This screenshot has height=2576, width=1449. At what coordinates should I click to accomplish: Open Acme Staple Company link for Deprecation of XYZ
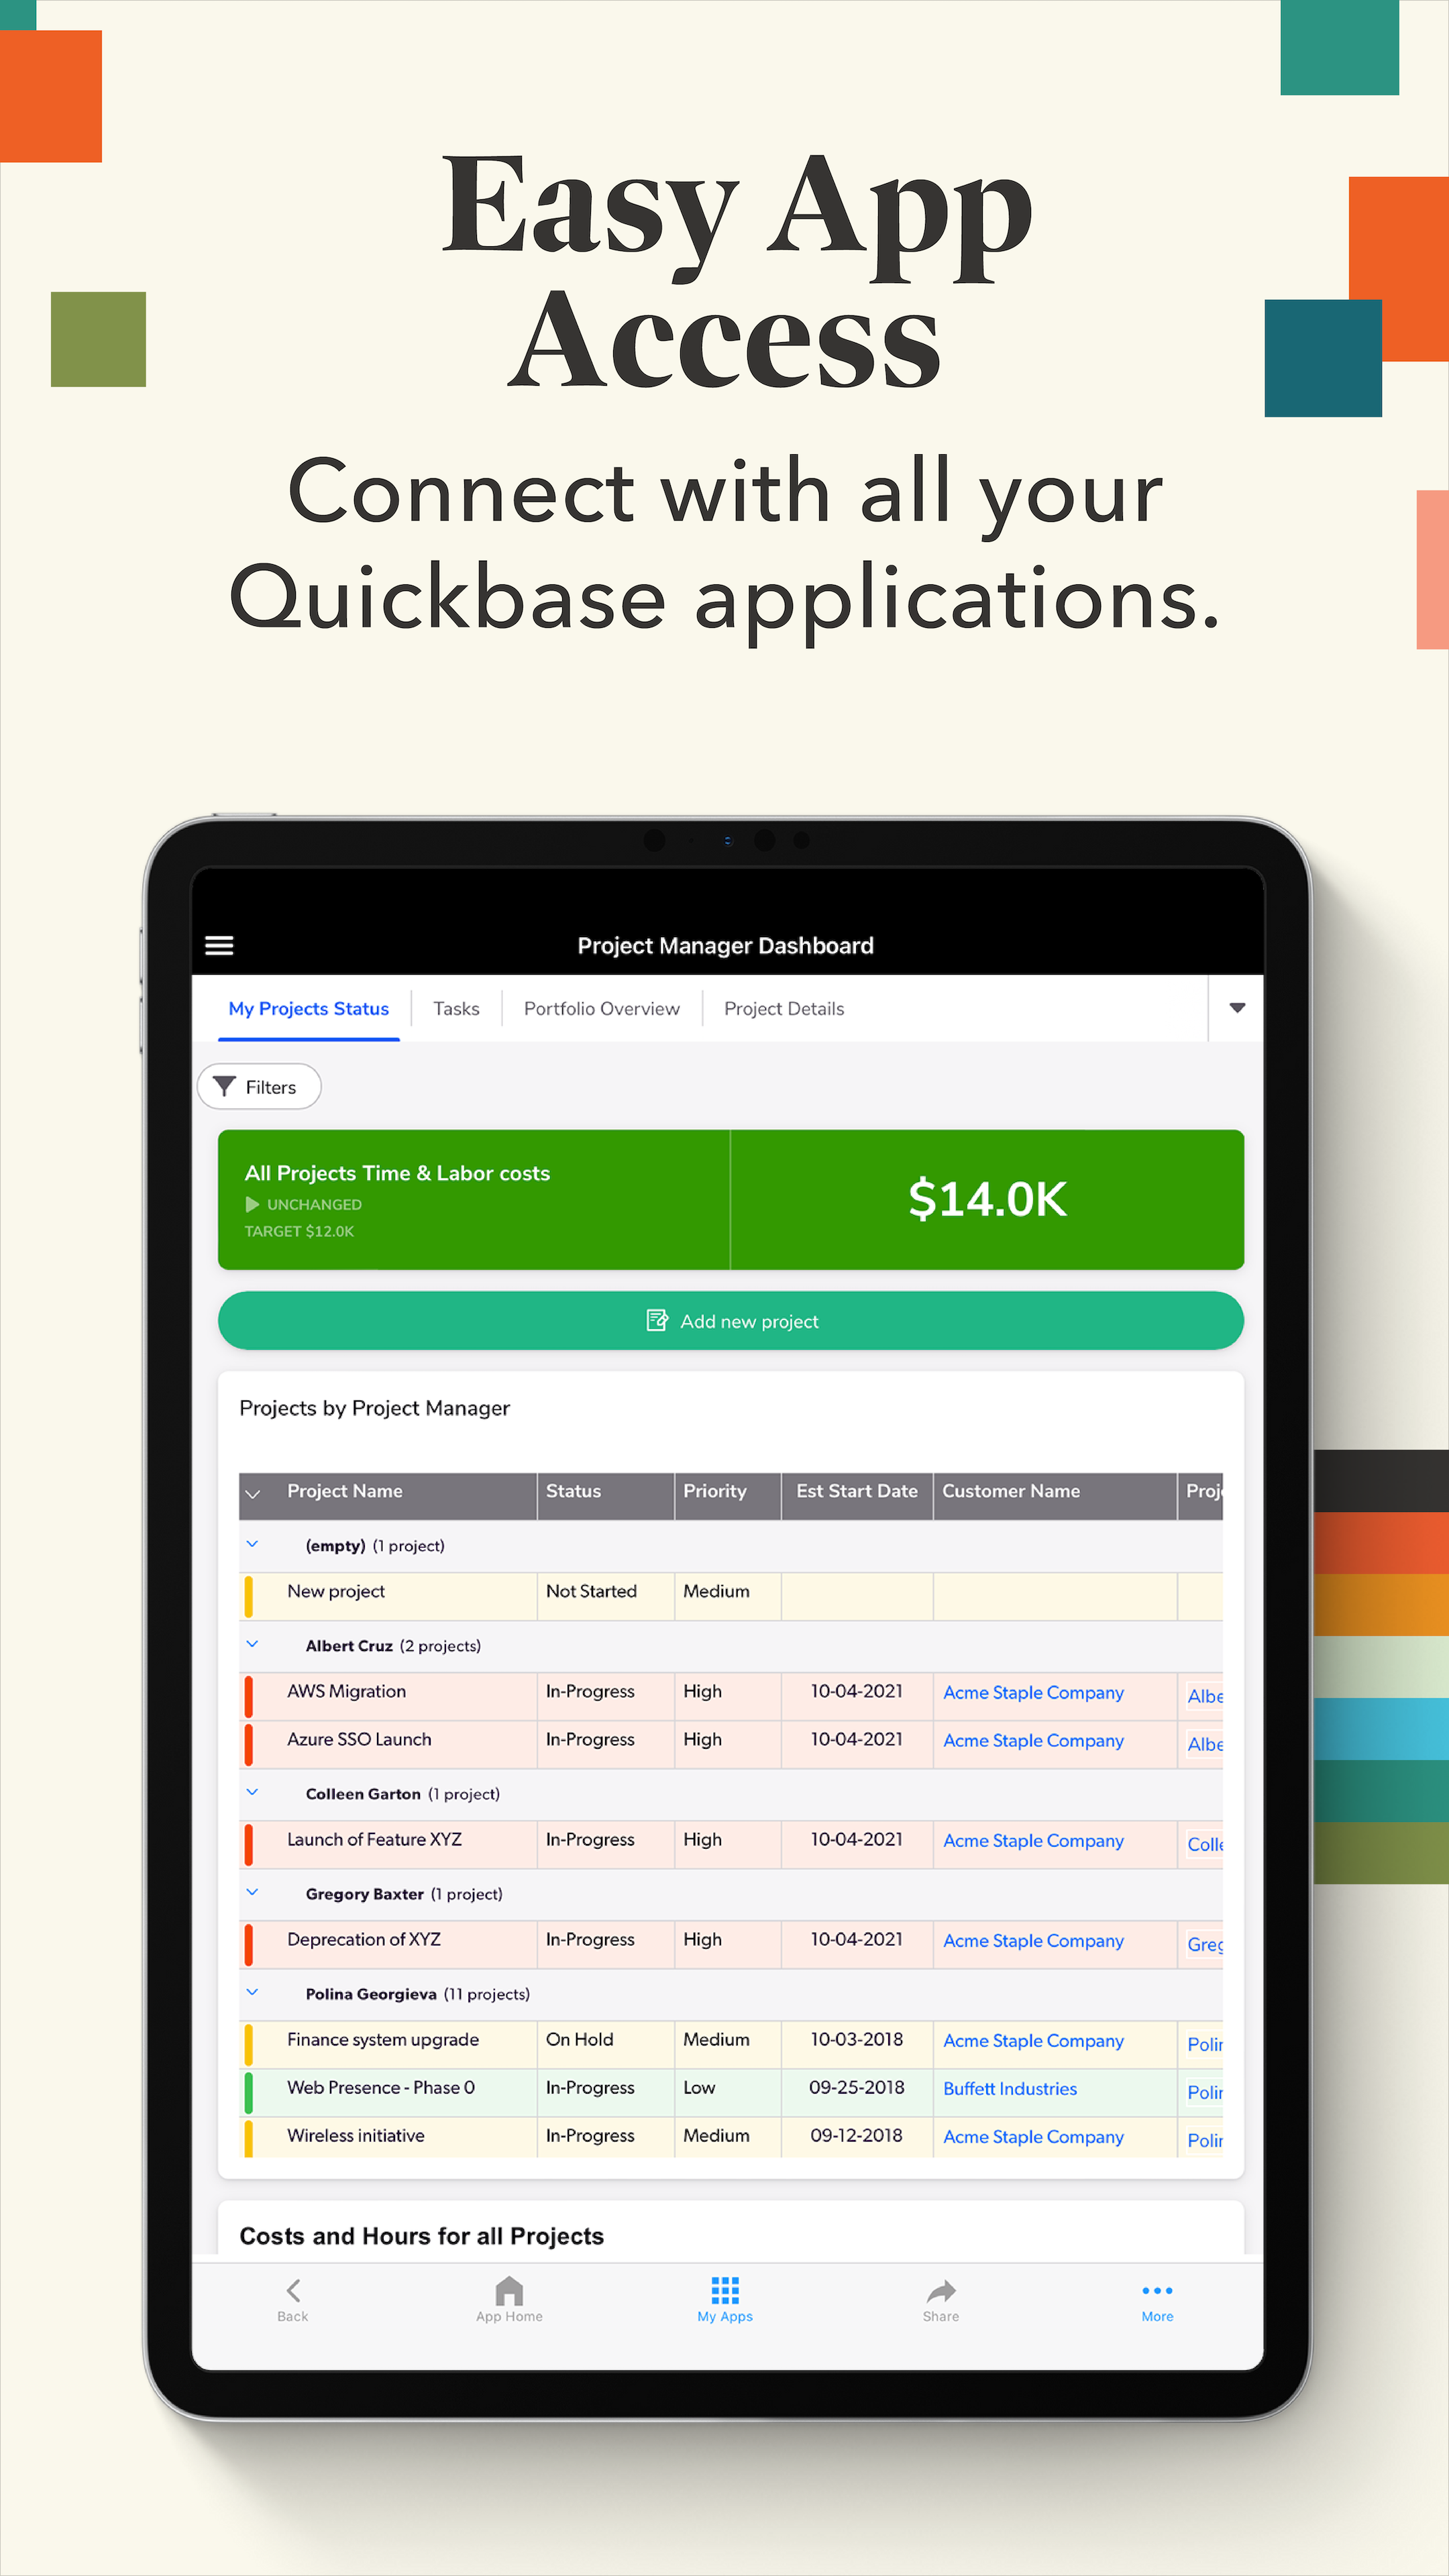click(x=1033, y=1940)
